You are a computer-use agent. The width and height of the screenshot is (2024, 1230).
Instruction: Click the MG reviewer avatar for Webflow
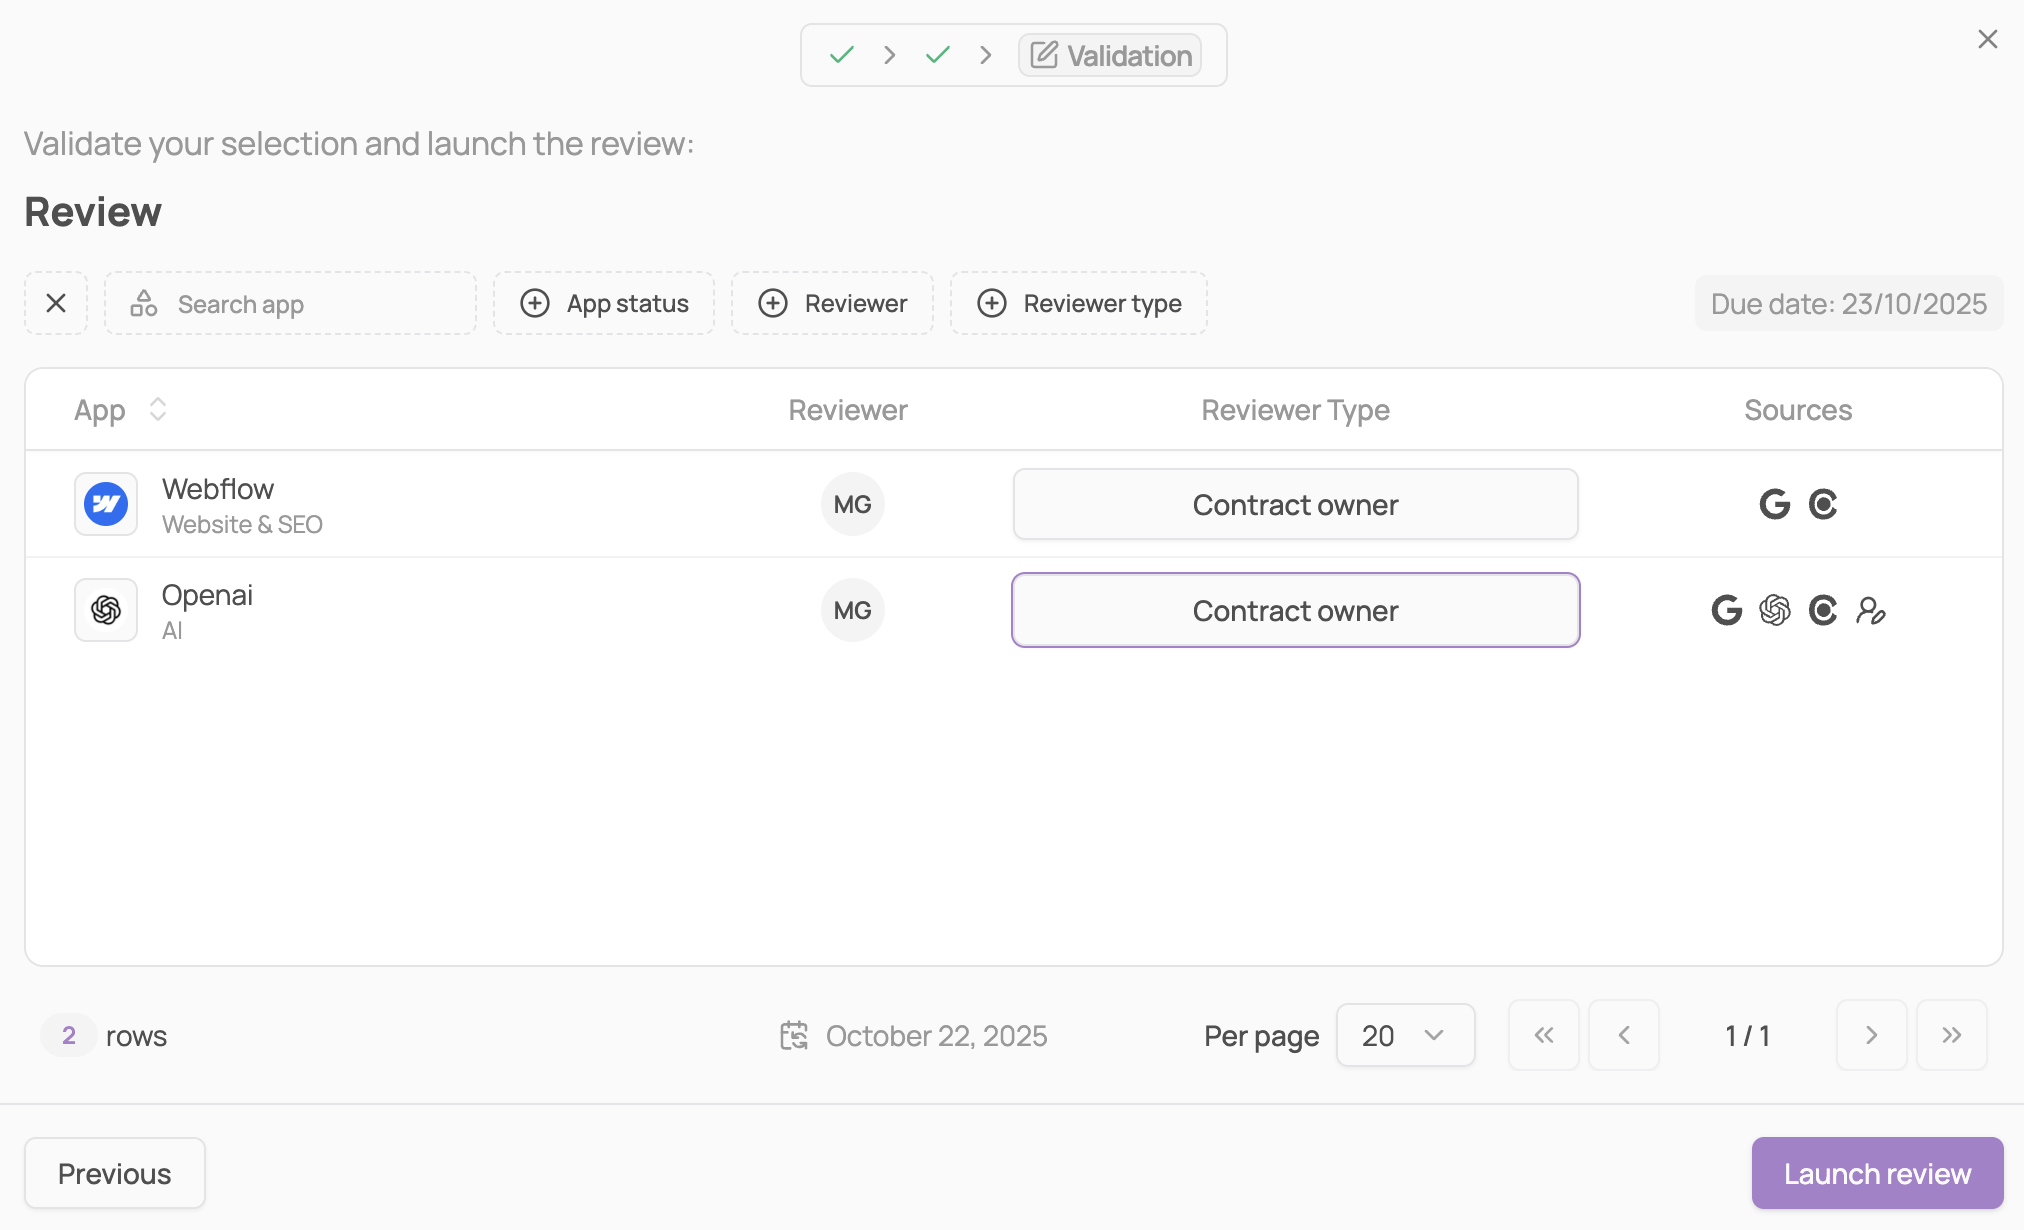click(853, 504)
